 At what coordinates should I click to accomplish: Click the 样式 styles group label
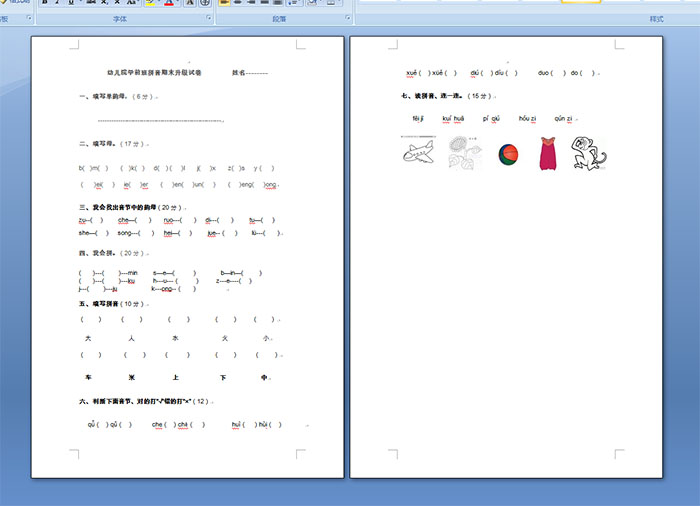656,19
